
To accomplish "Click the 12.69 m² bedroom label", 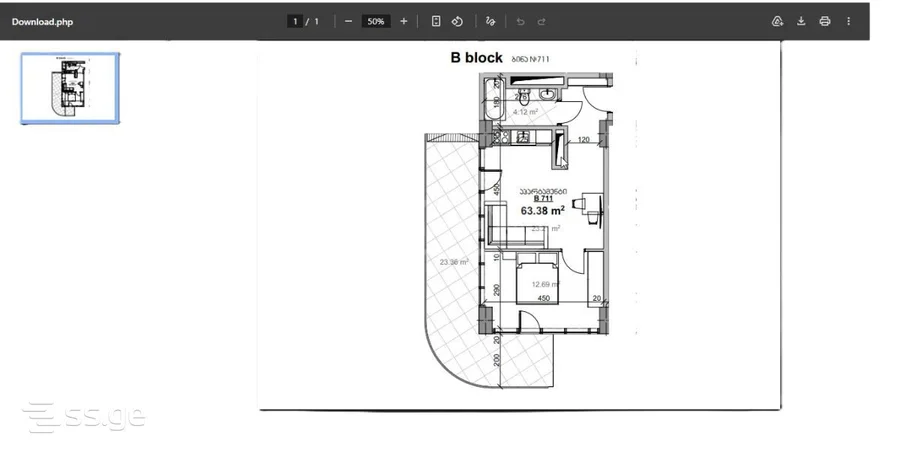I will [545, 284].
